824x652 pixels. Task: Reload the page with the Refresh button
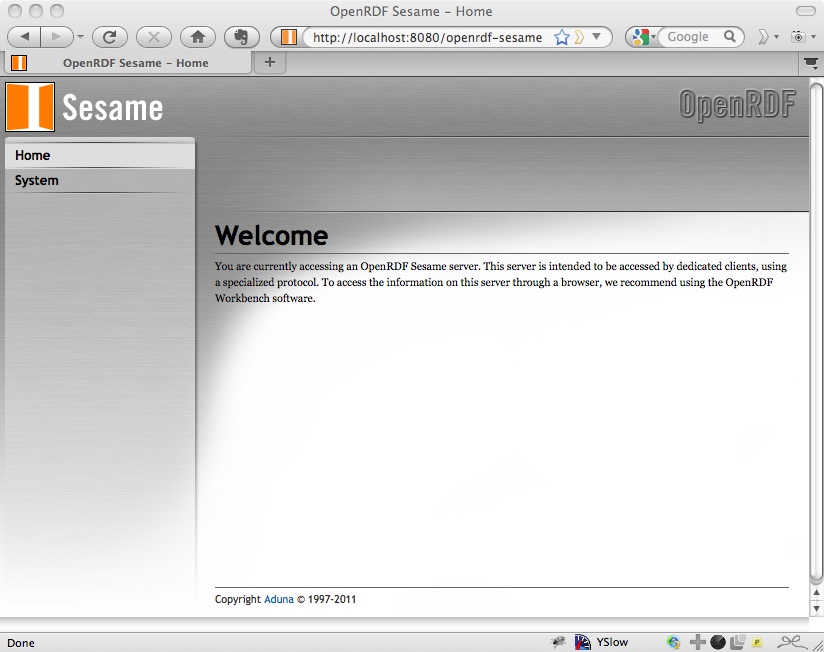110,37
